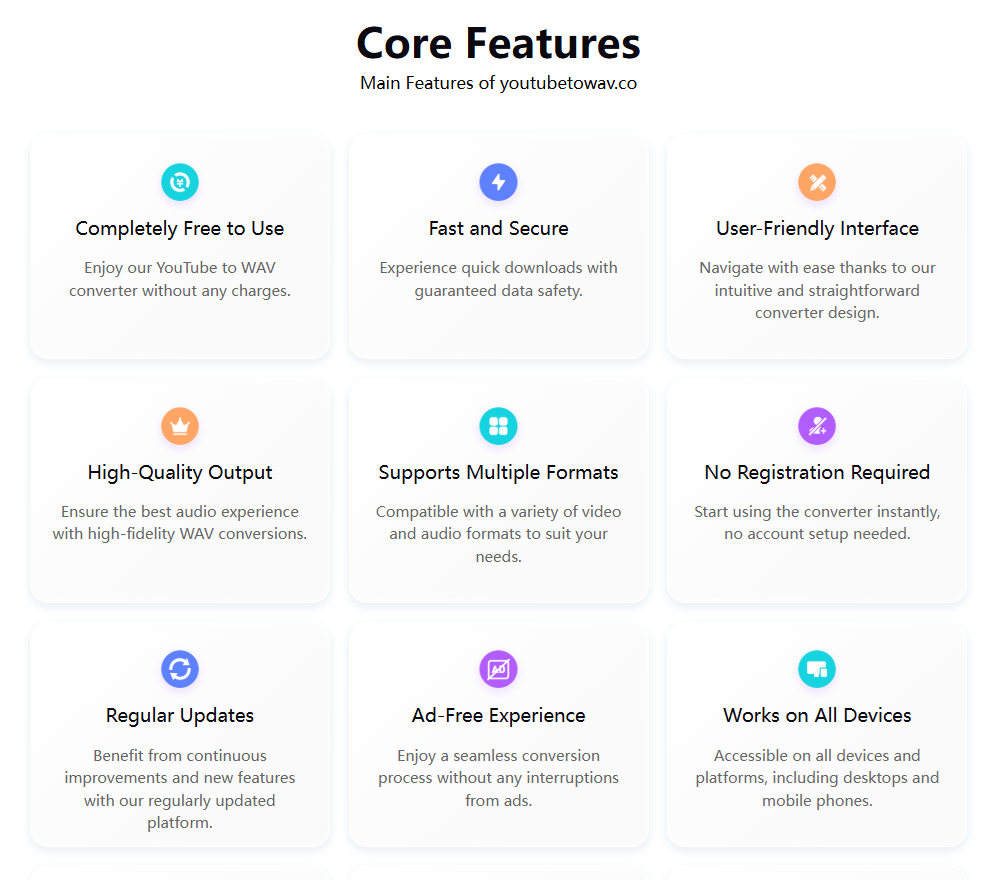Click the User-Friendly Interface title
This screenshot has width=993, height=880.
pos(817,229)
